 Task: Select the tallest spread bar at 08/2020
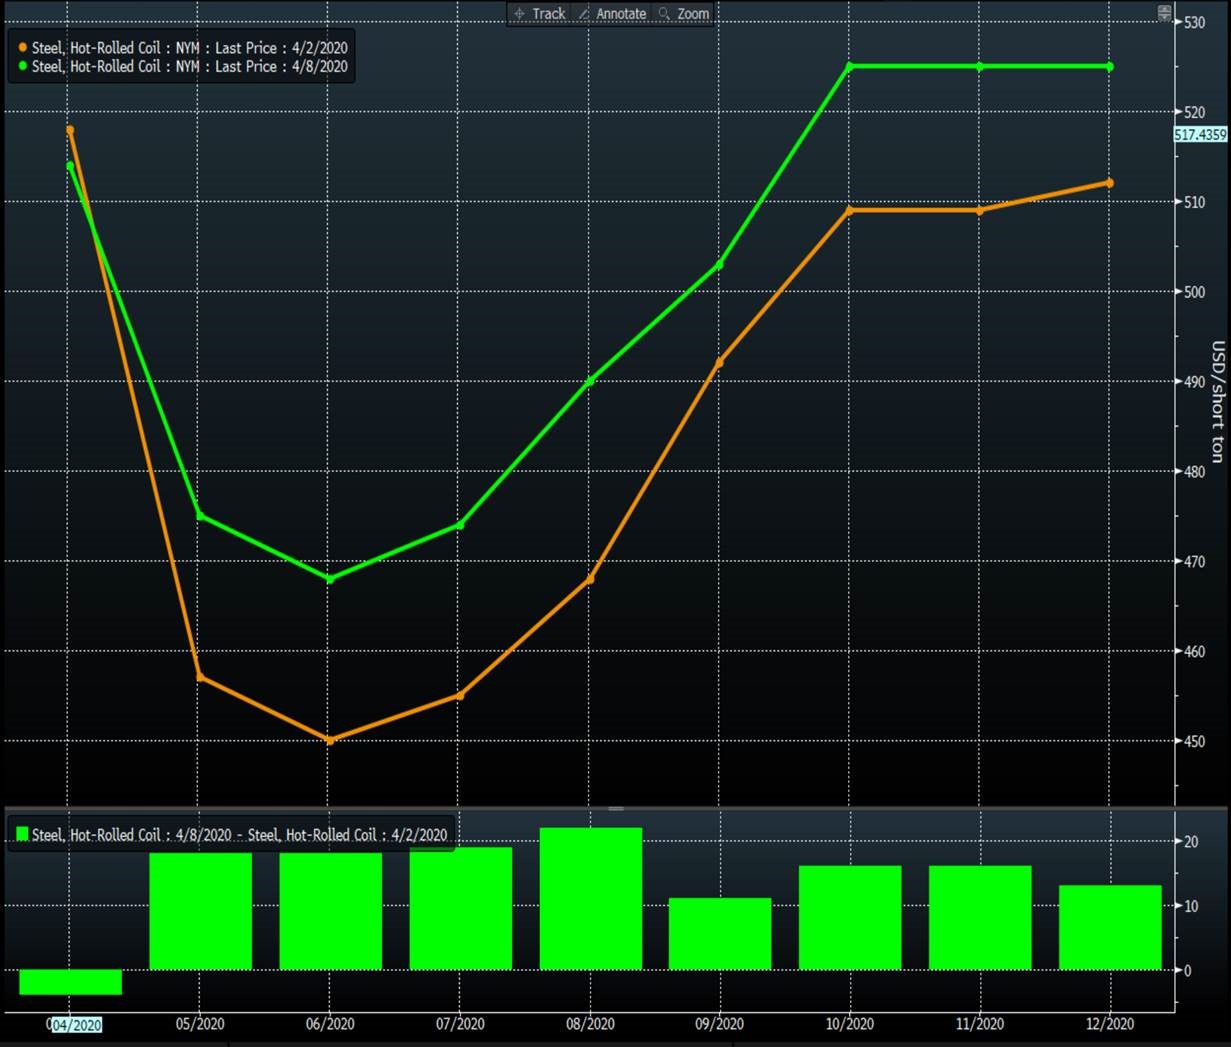click(590, 898)
